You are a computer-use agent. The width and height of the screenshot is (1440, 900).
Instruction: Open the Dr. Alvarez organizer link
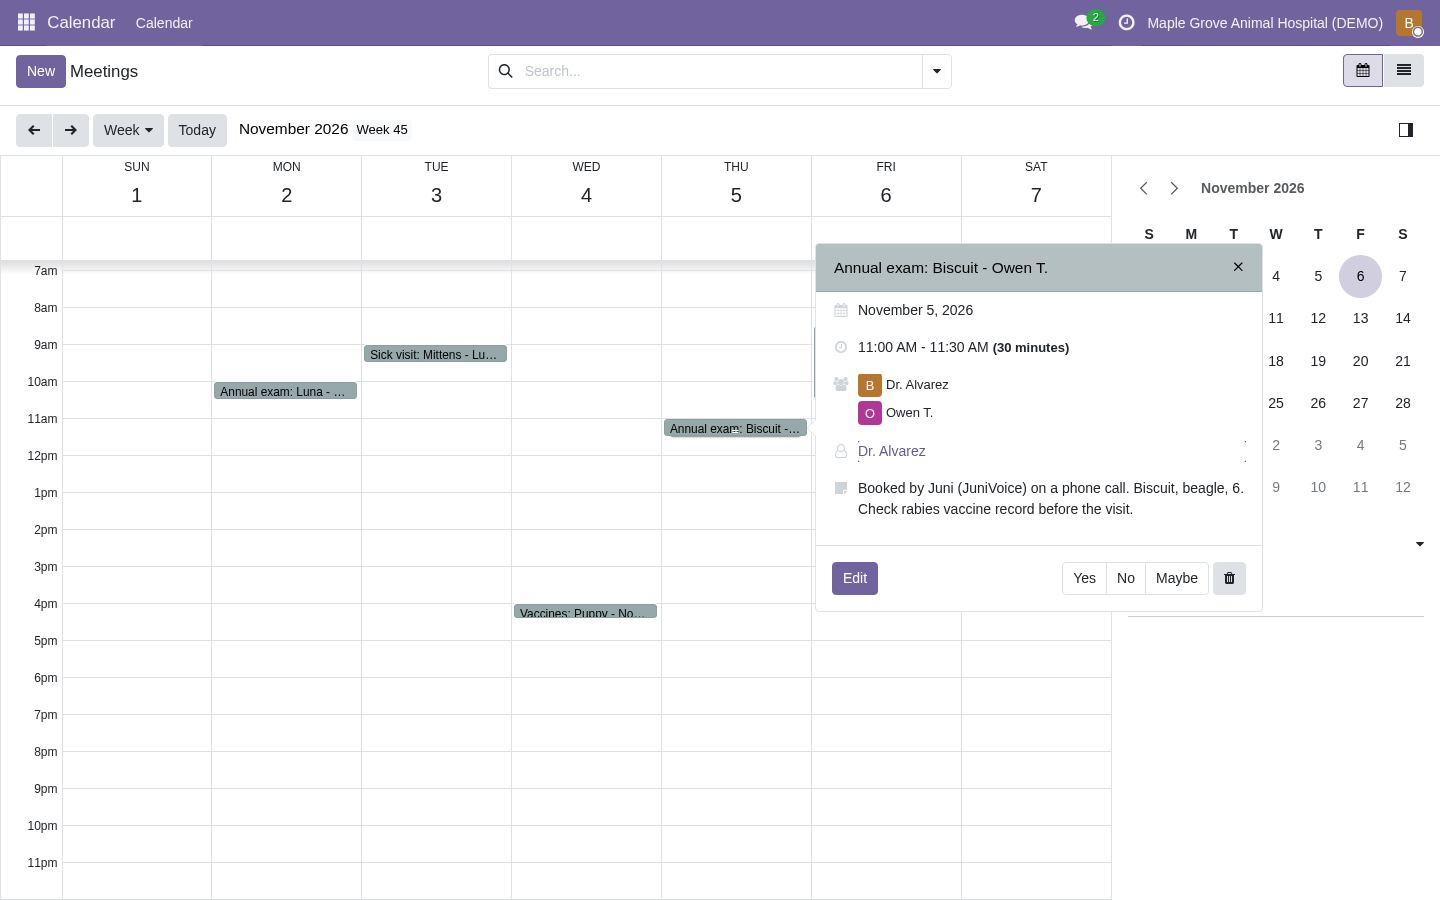coord(892,451)
